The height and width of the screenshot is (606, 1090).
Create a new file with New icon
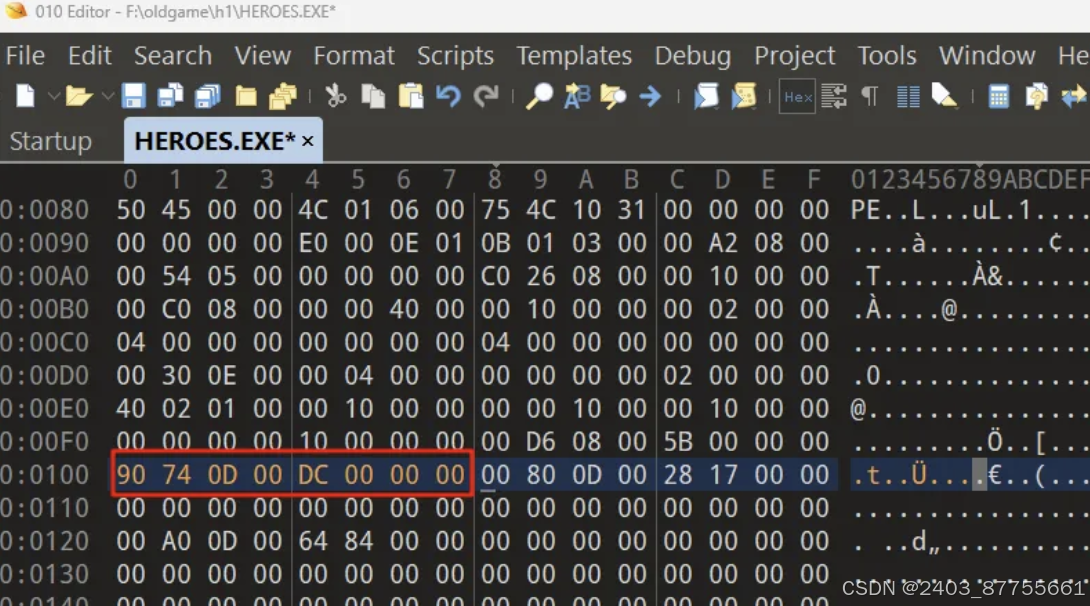click(x=26, y=96)
